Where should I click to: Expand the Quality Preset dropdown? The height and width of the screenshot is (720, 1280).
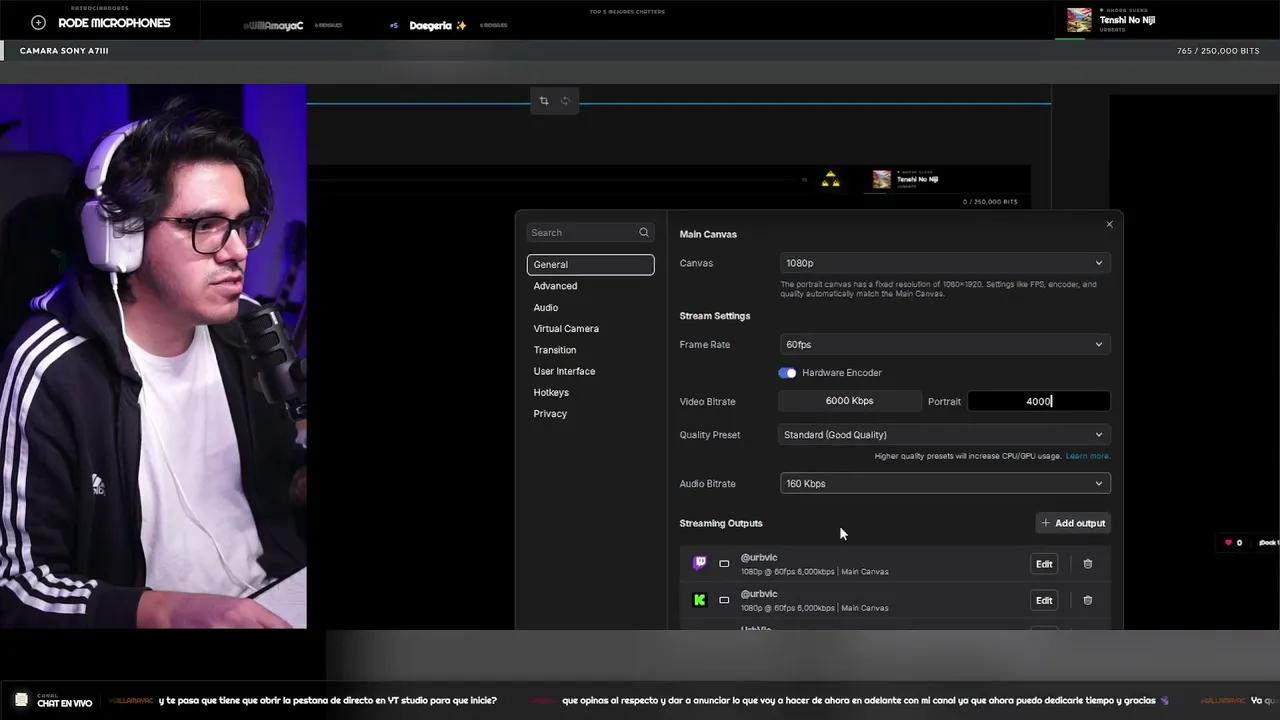[x=945, y=435]
